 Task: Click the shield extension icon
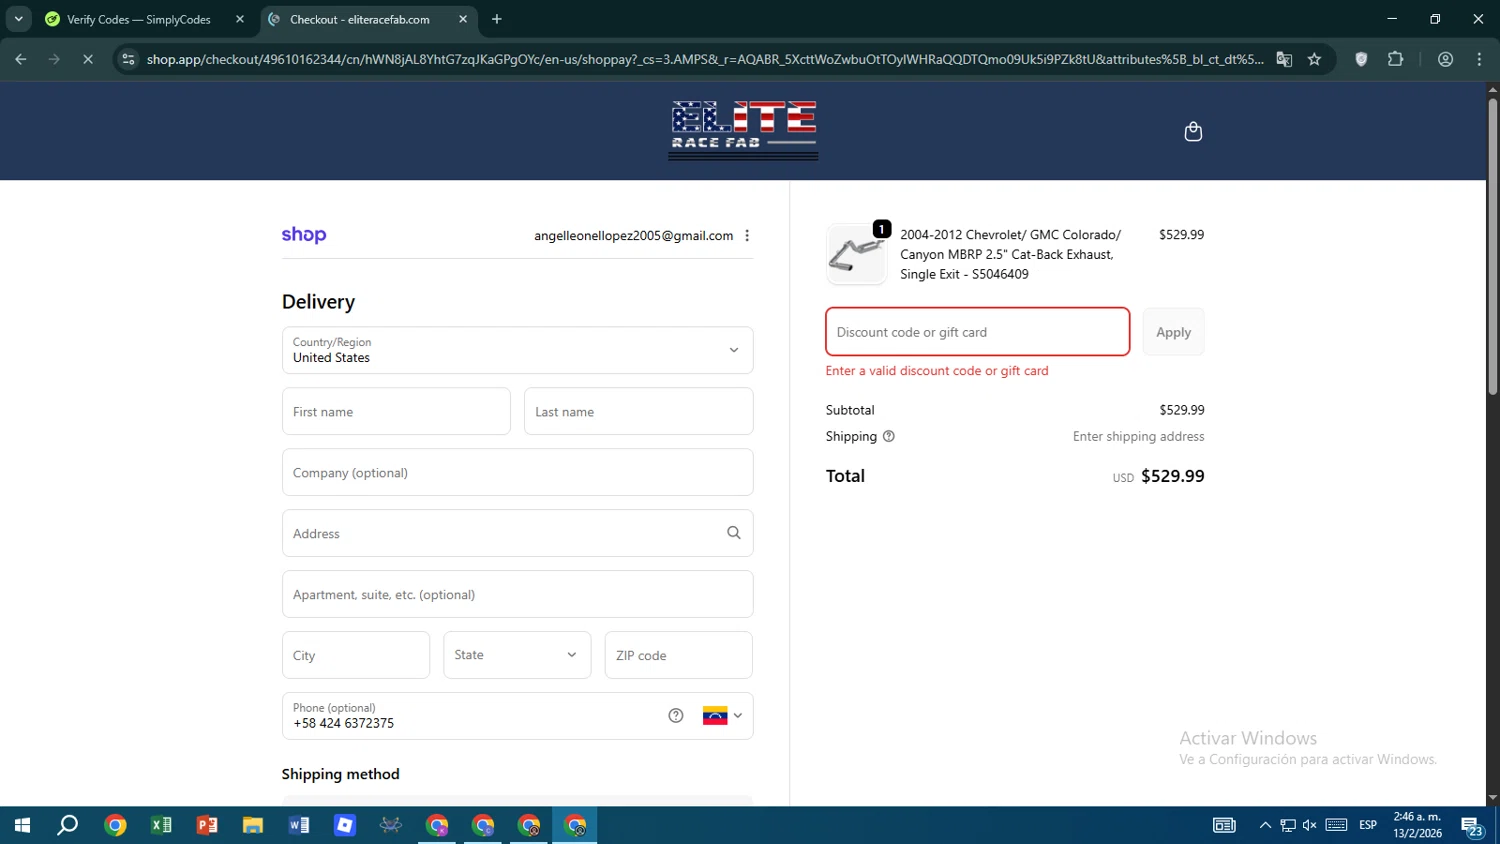1361,59
